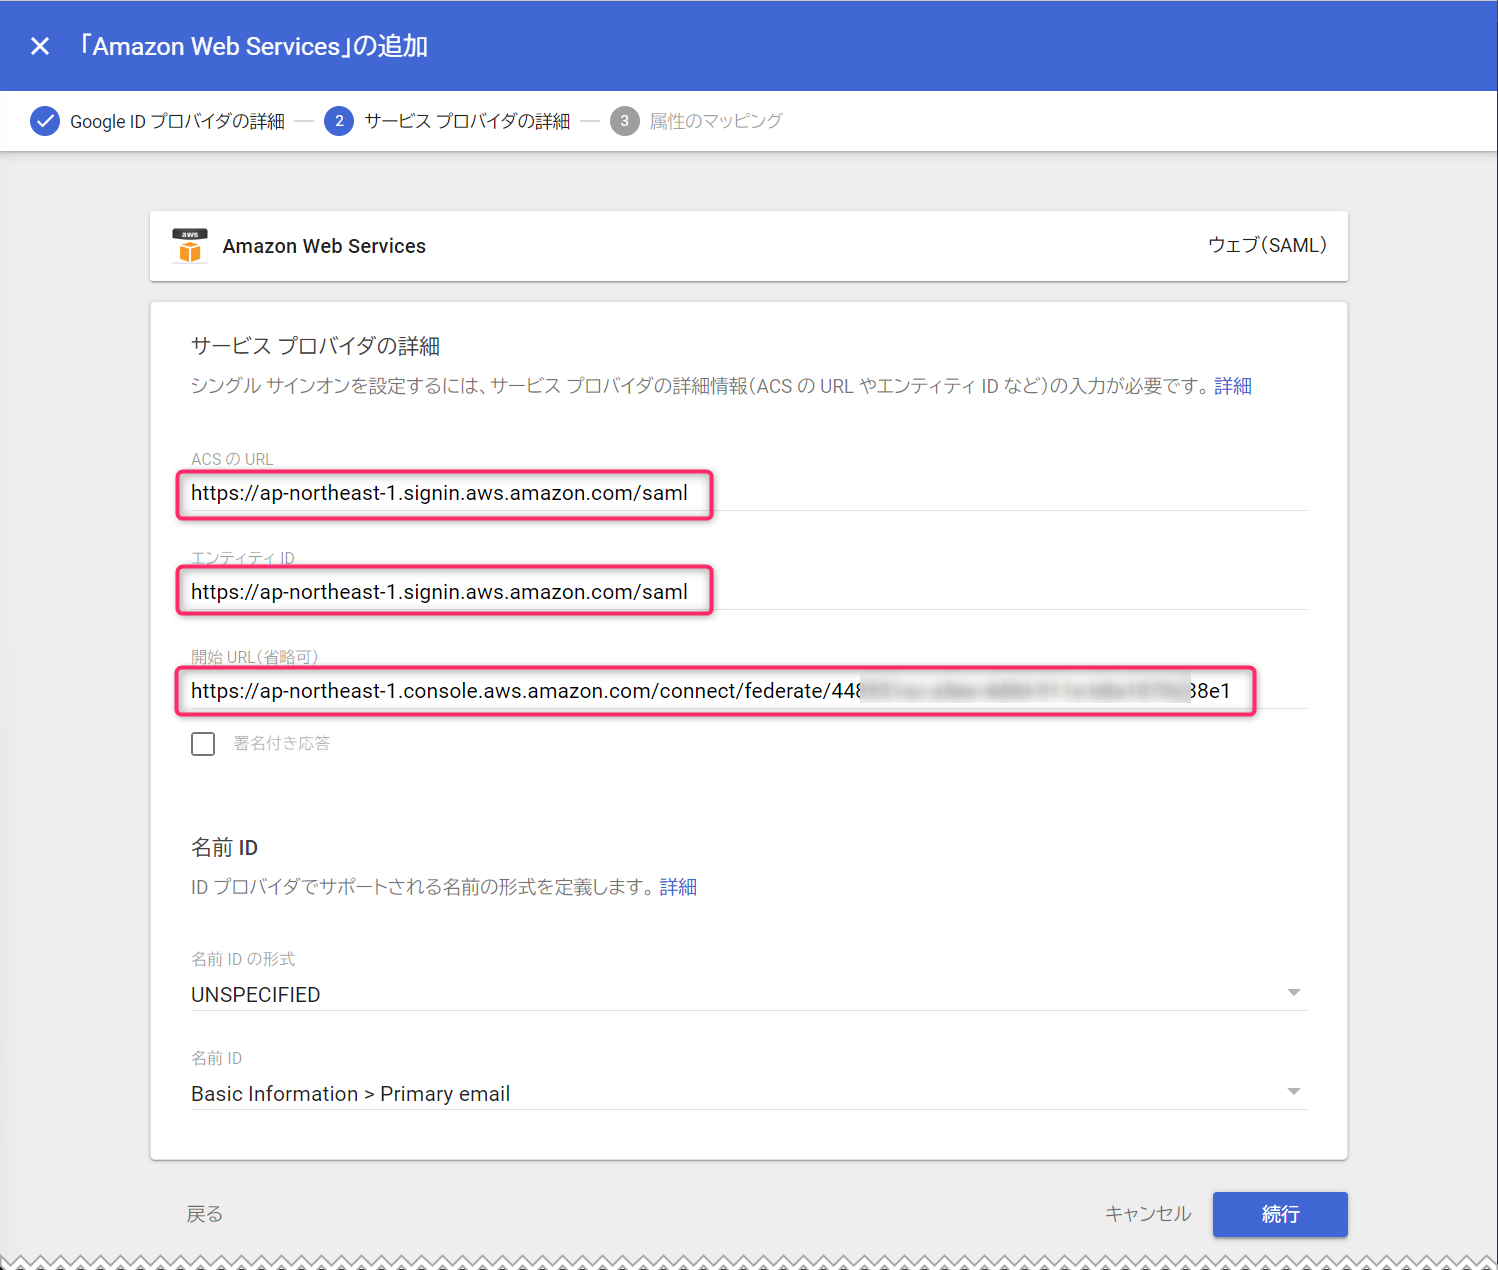
Task: Click the step 3 circle icon
Action: 625,121
